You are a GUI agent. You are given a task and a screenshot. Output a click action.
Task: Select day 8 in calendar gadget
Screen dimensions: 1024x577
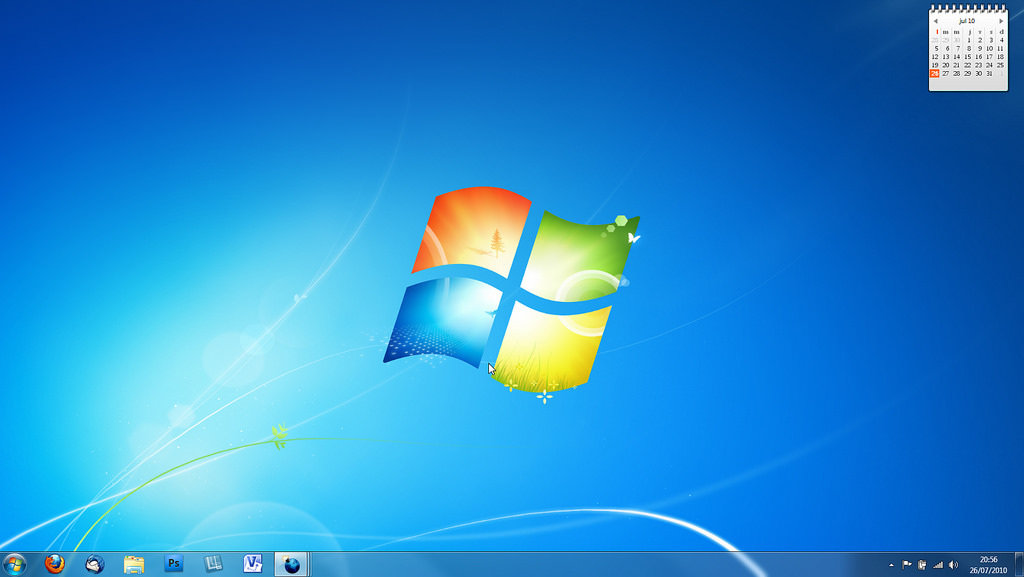[x=969, y=48]
